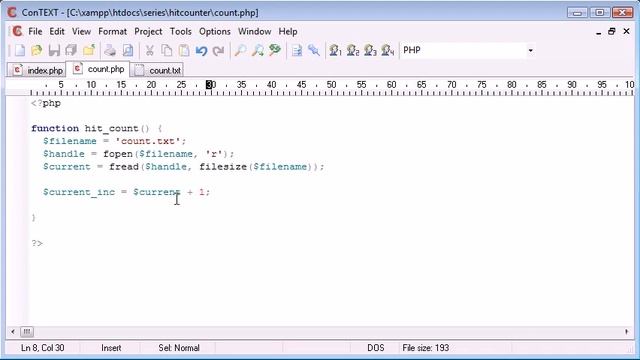The height and width of the screenshot is (360, 640).
Task: Open the File menu
Action: 35,31
